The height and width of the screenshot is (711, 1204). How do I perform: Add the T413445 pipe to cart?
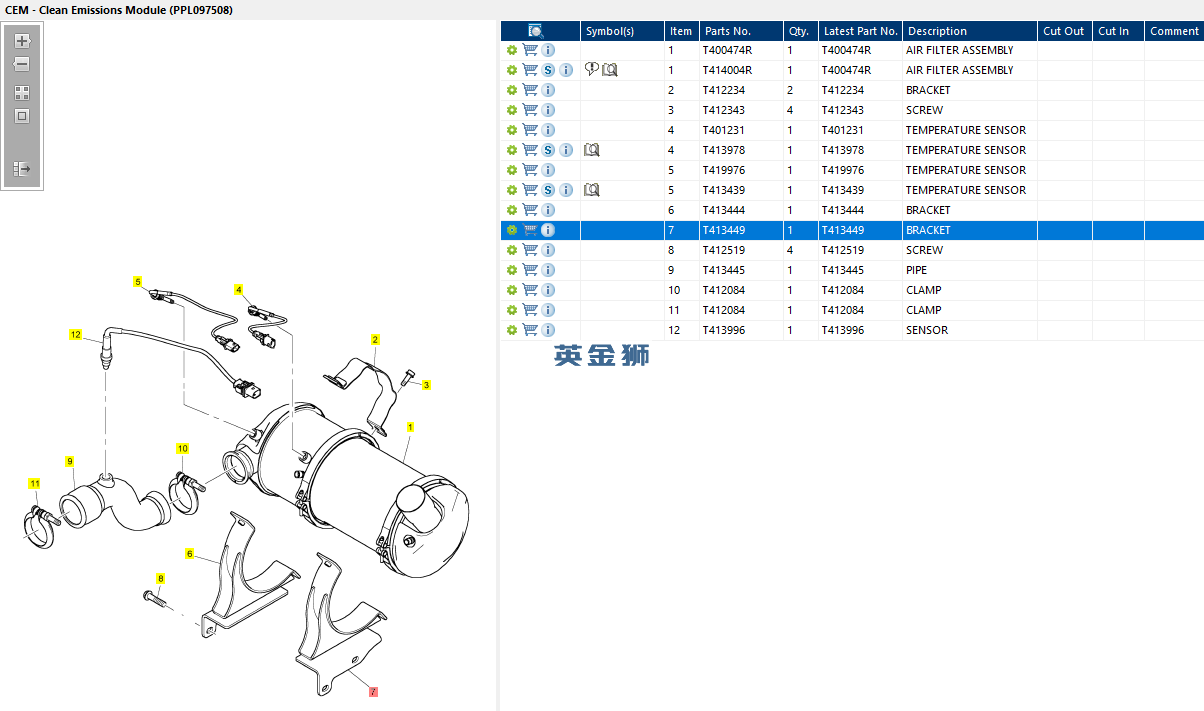[x=530, y=270]
